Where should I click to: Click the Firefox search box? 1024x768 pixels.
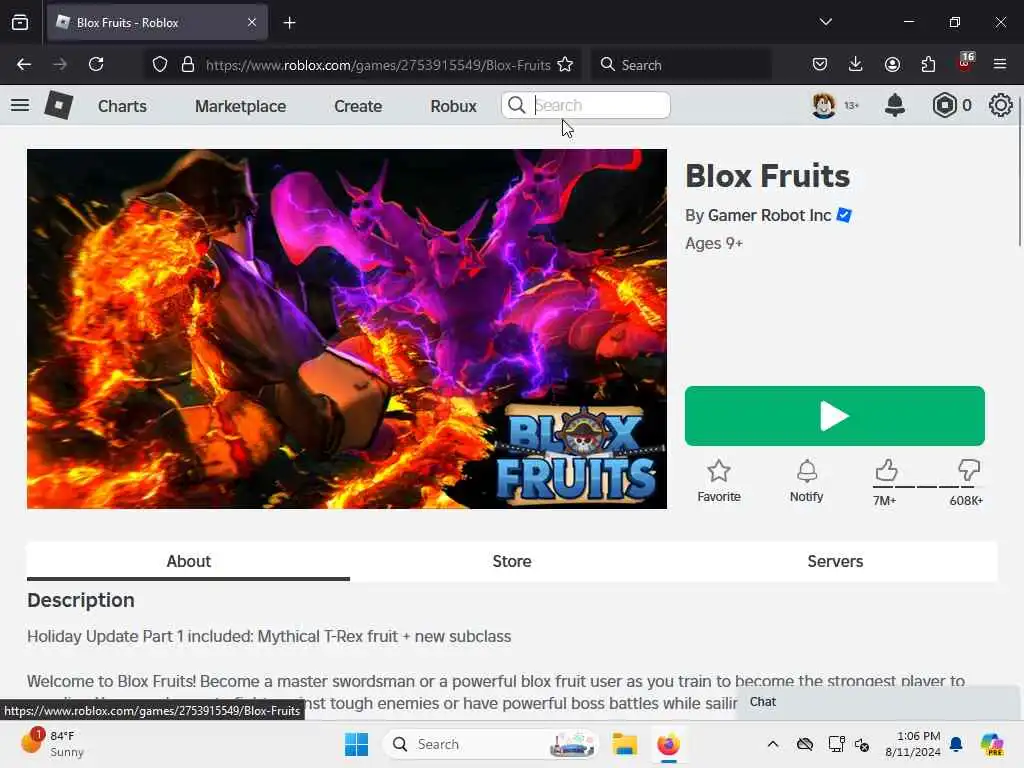click(681, 65)
